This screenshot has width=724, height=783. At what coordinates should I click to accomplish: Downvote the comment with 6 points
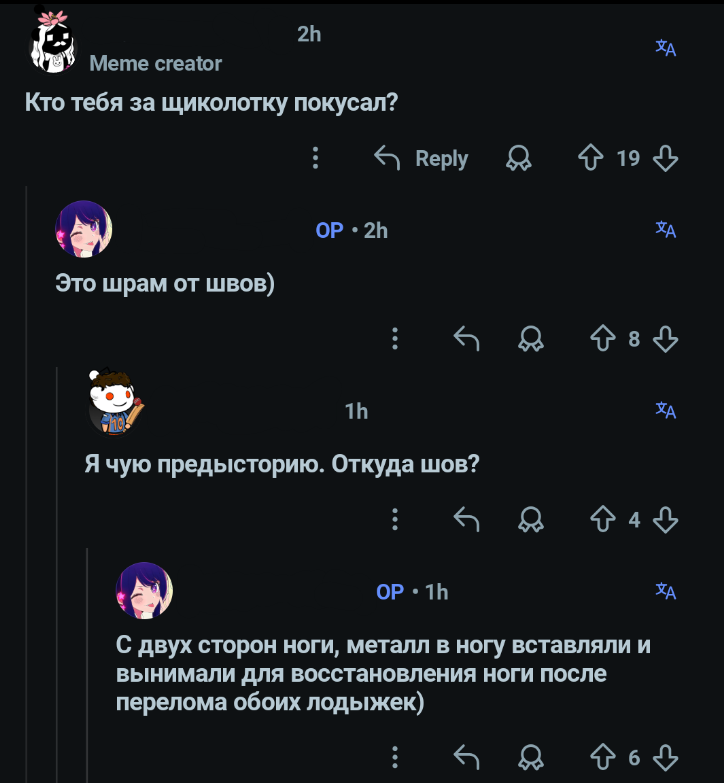(x=665, y=757)
